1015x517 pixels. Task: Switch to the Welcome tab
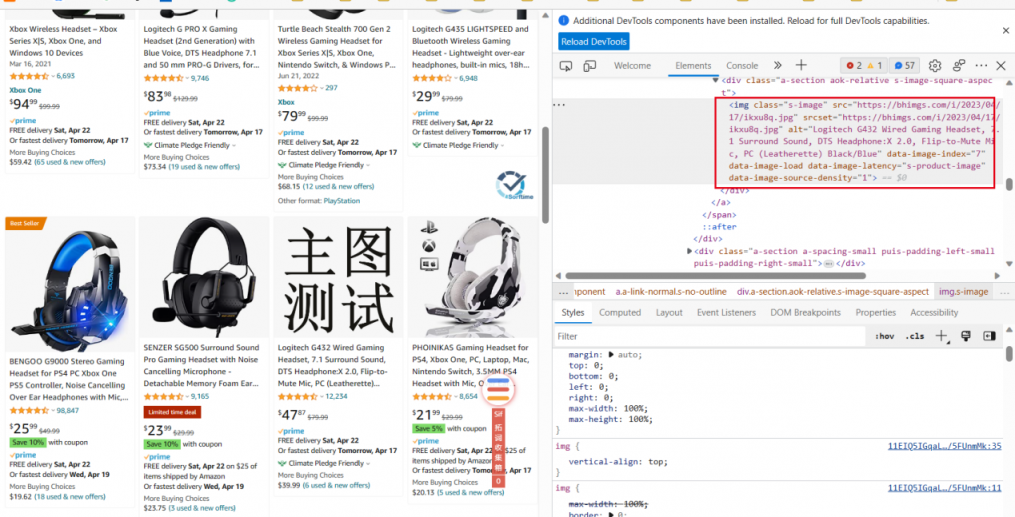point(632,65)
